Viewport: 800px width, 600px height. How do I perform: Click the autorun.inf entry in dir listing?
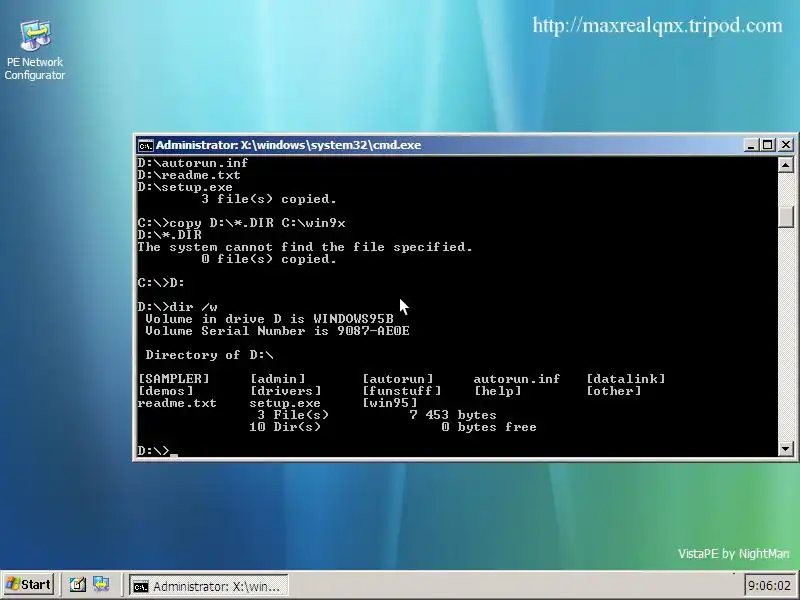(516, 379)
